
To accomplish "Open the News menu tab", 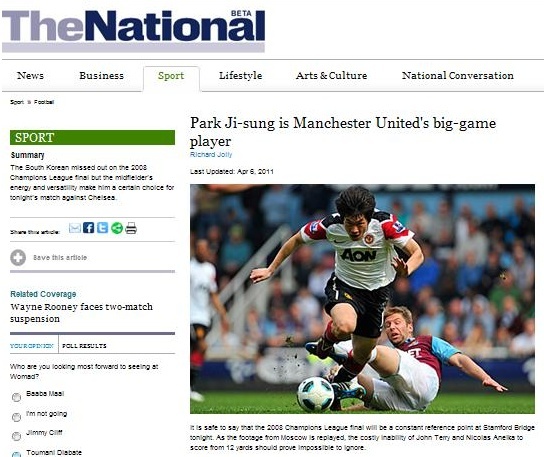I will point(31,76).
